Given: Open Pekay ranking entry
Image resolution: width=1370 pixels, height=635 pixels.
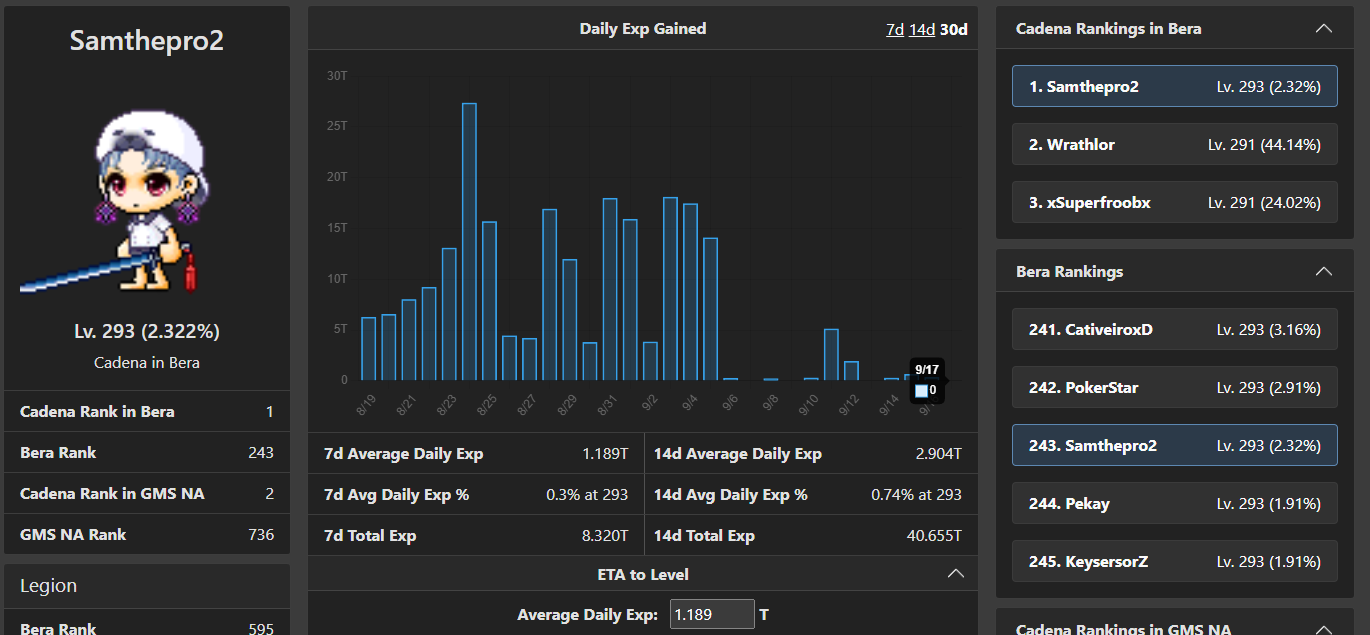Looking at the screenshot, I should click(x=1175, y=503).
